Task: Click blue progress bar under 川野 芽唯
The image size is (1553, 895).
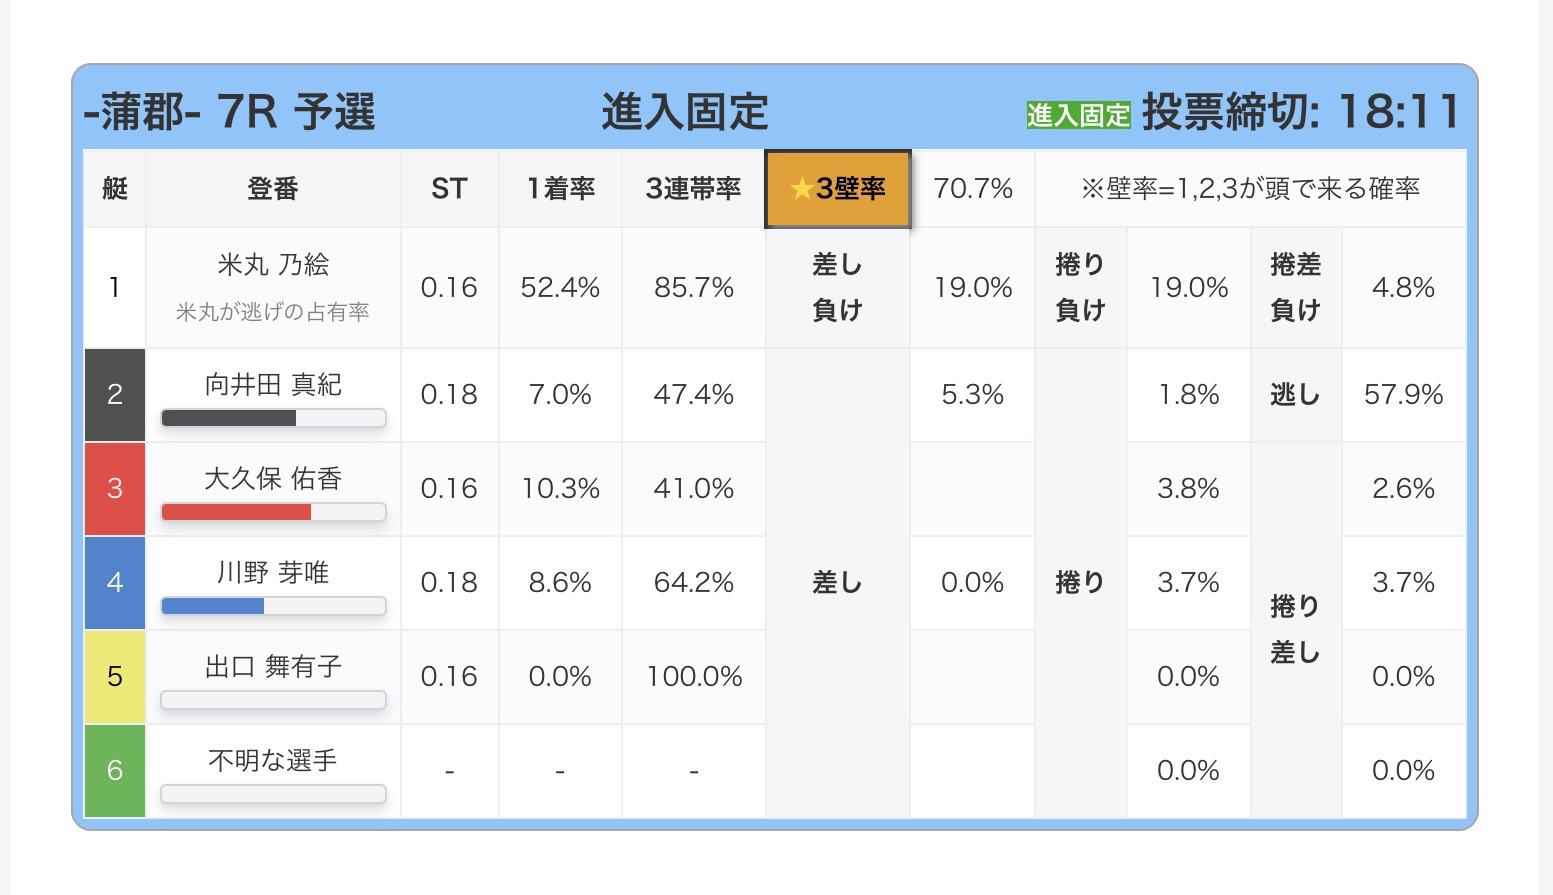Action: (273, 606)
